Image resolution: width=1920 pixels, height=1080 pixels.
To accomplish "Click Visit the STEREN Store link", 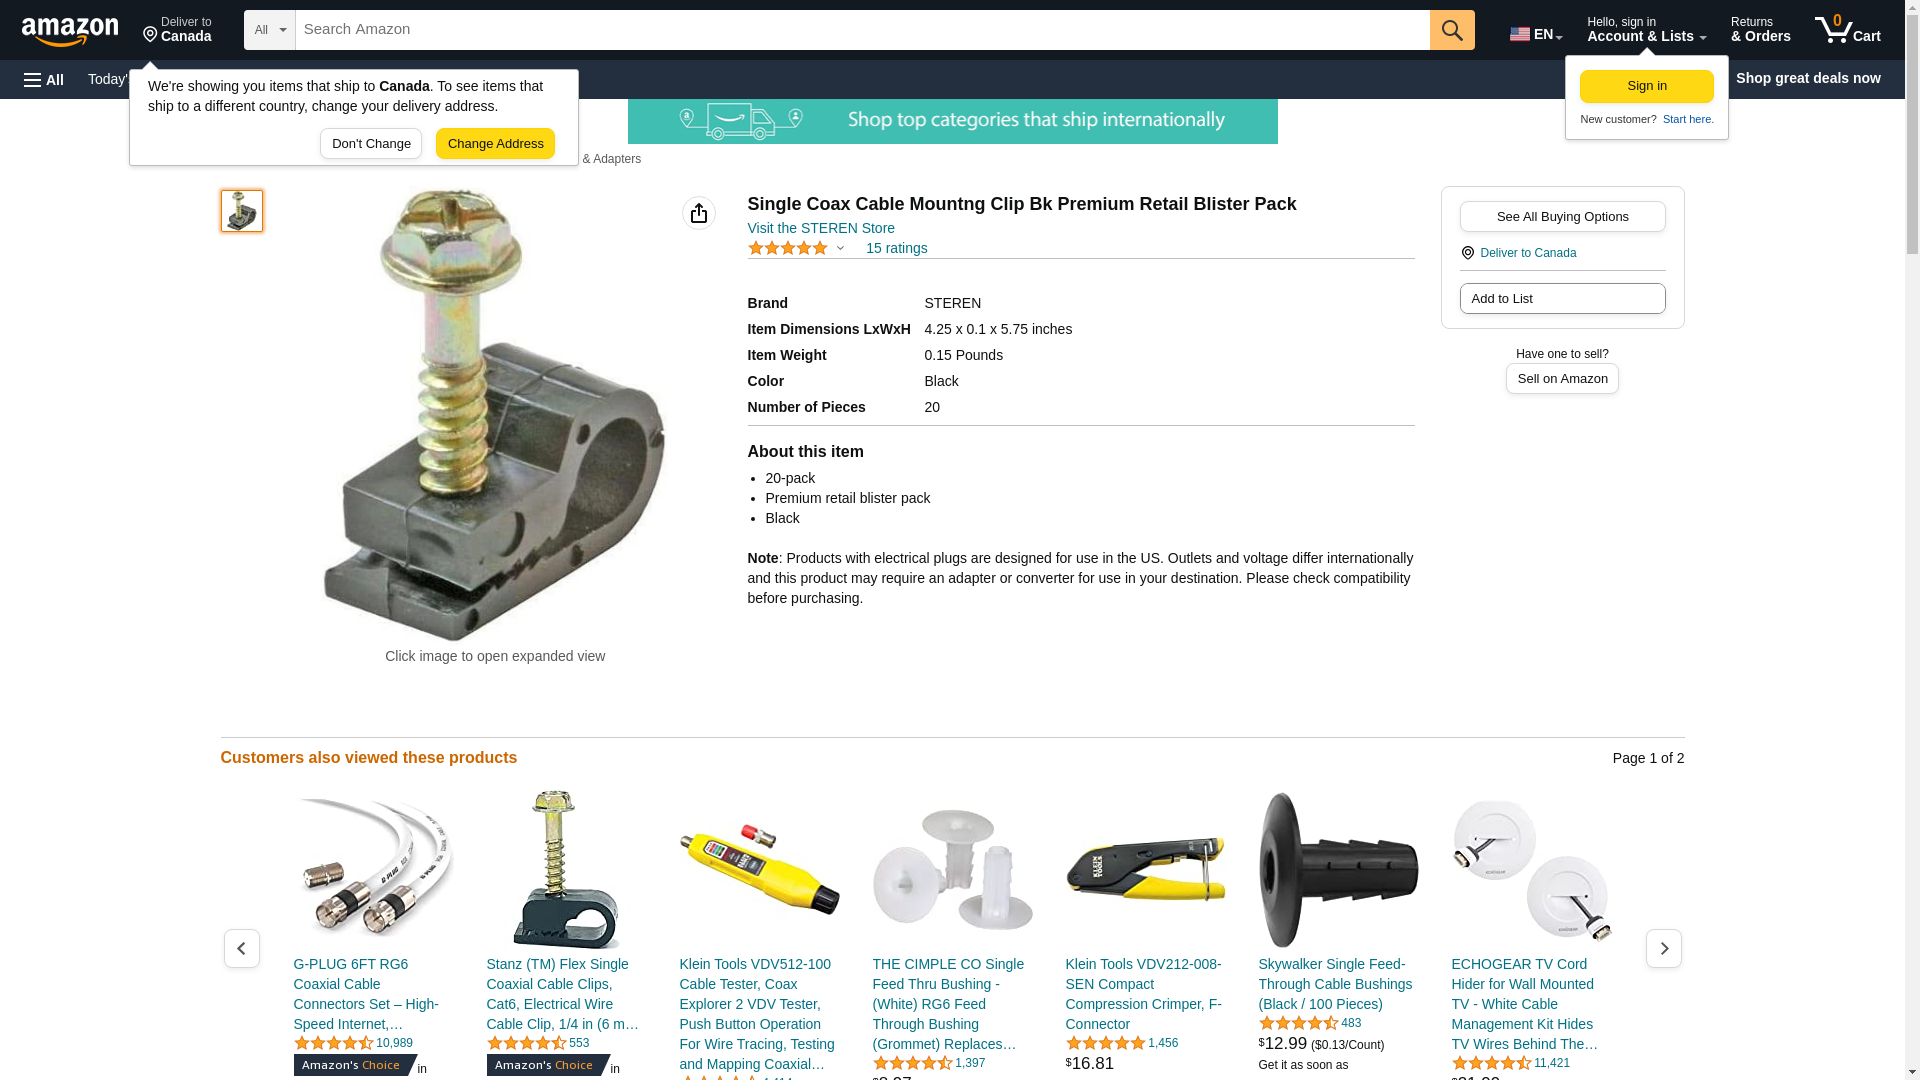I will [x=821, y=228].
